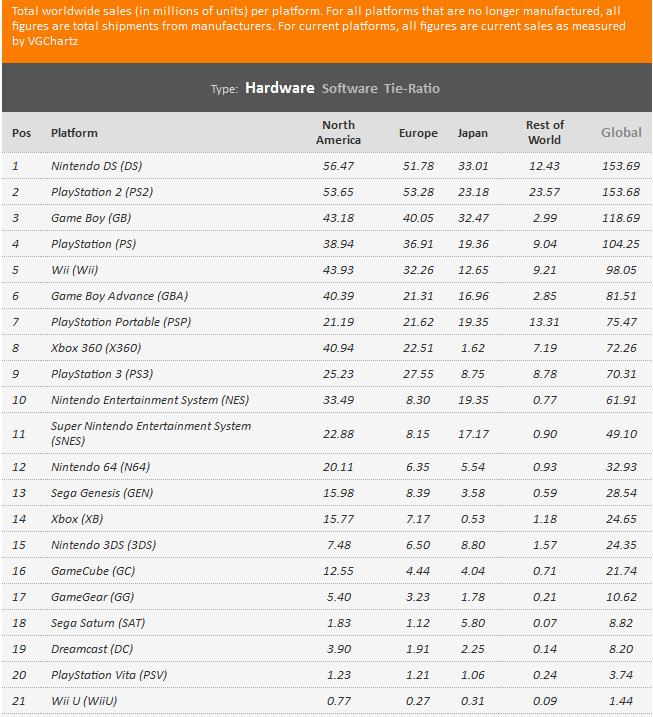This screenshot has width=653, height=717.
Task: Select PlayStation 3 Europe value 27.55
Action: click(x=418, y=375)
